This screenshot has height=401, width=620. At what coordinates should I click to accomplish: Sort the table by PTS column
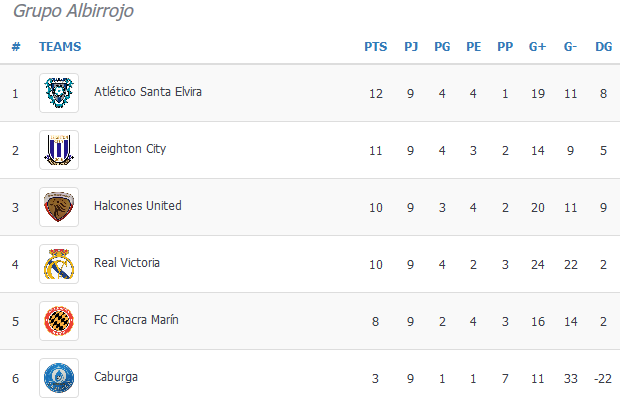(x=376, y=47)
